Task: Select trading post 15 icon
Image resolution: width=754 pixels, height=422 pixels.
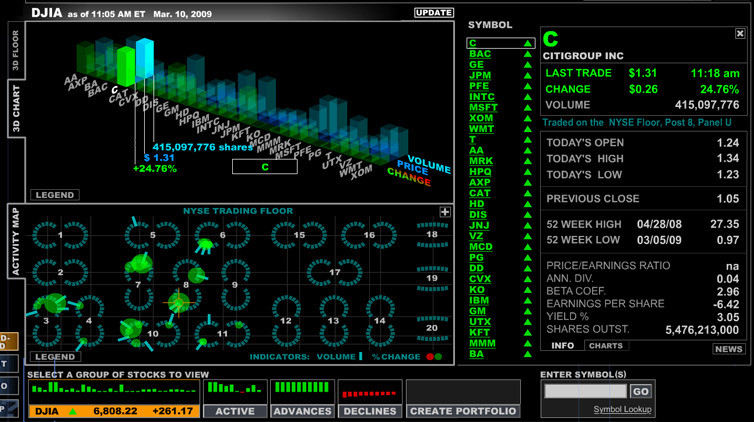Action: [x=299, y=235]
